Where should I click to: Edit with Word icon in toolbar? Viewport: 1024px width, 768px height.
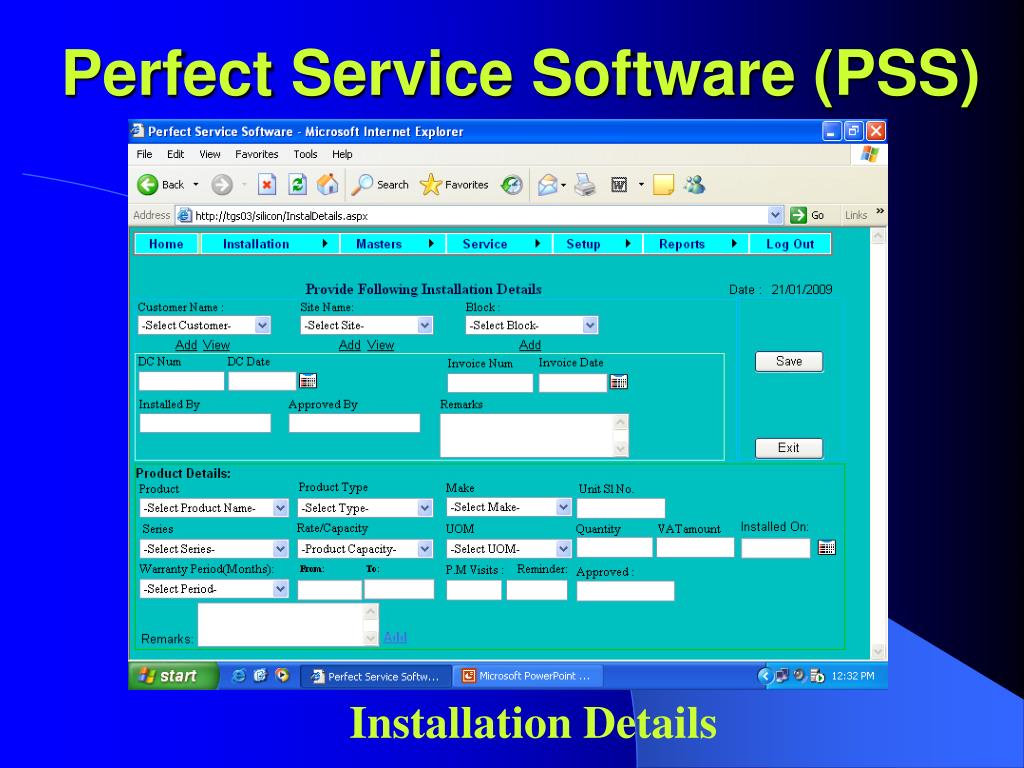[618, 185]
